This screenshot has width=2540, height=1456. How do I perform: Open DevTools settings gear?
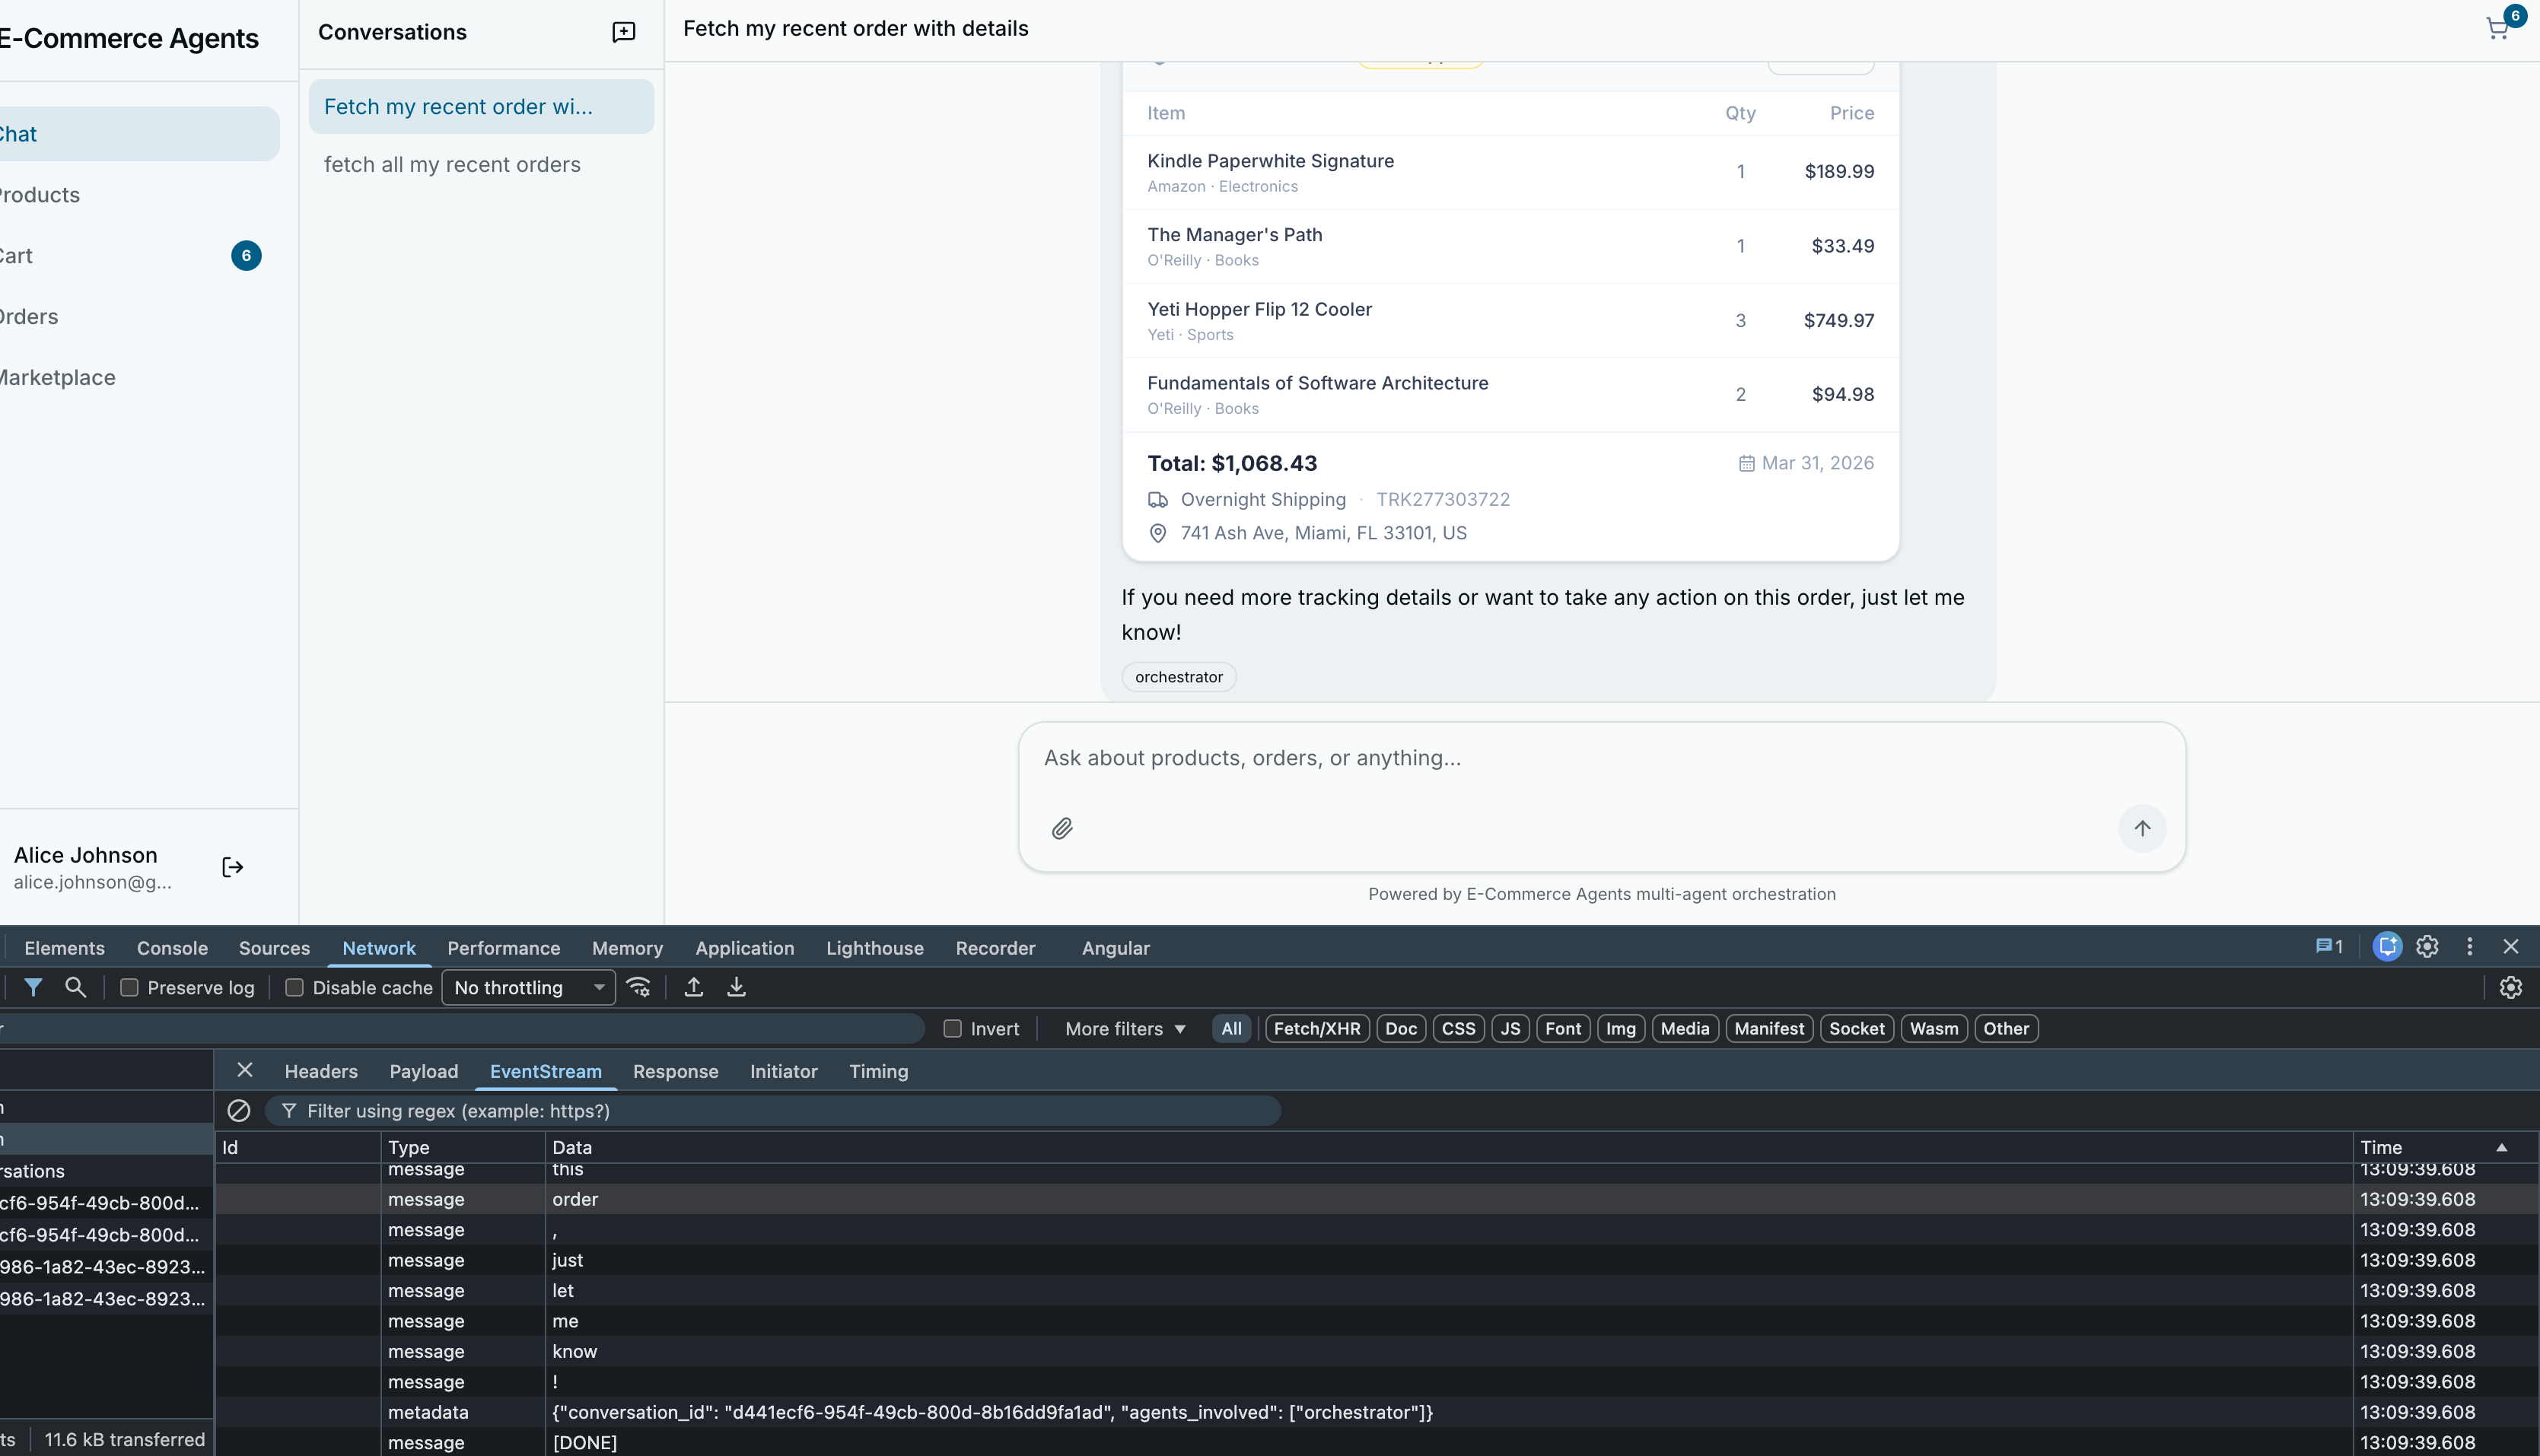(x=2428, y=947)
